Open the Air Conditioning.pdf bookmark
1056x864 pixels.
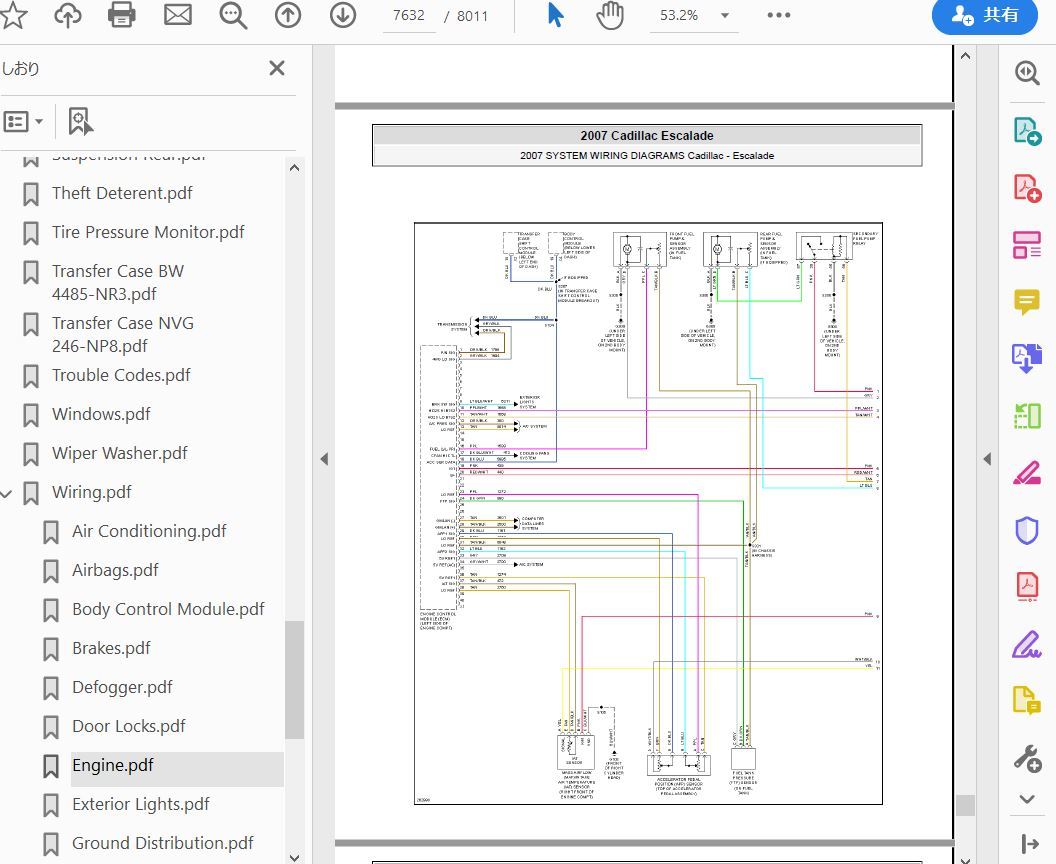click(x=149, y=531)
